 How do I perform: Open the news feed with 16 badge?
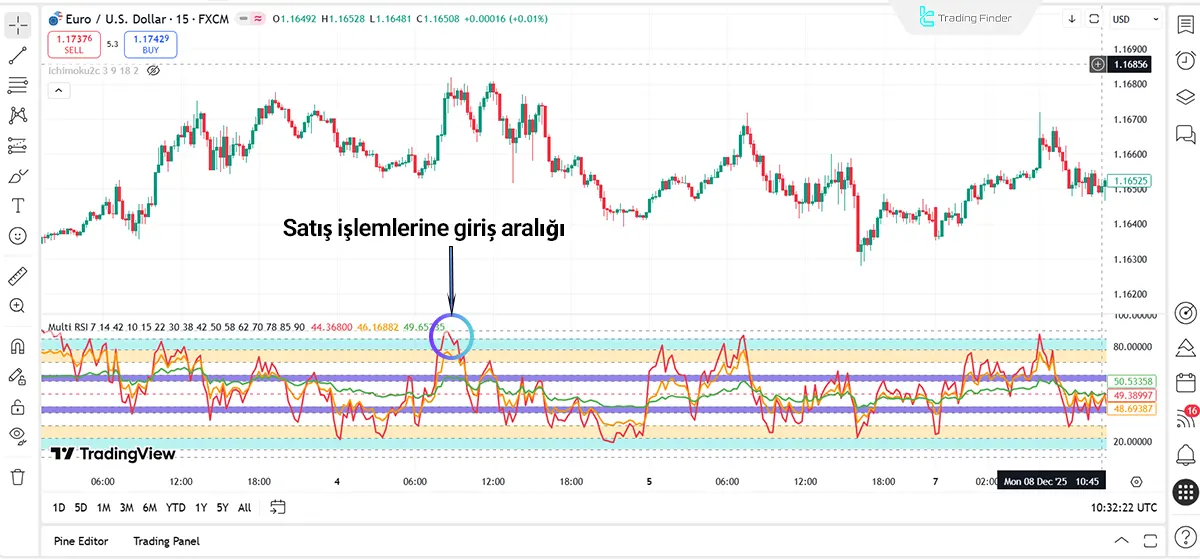coord(1185,419)
